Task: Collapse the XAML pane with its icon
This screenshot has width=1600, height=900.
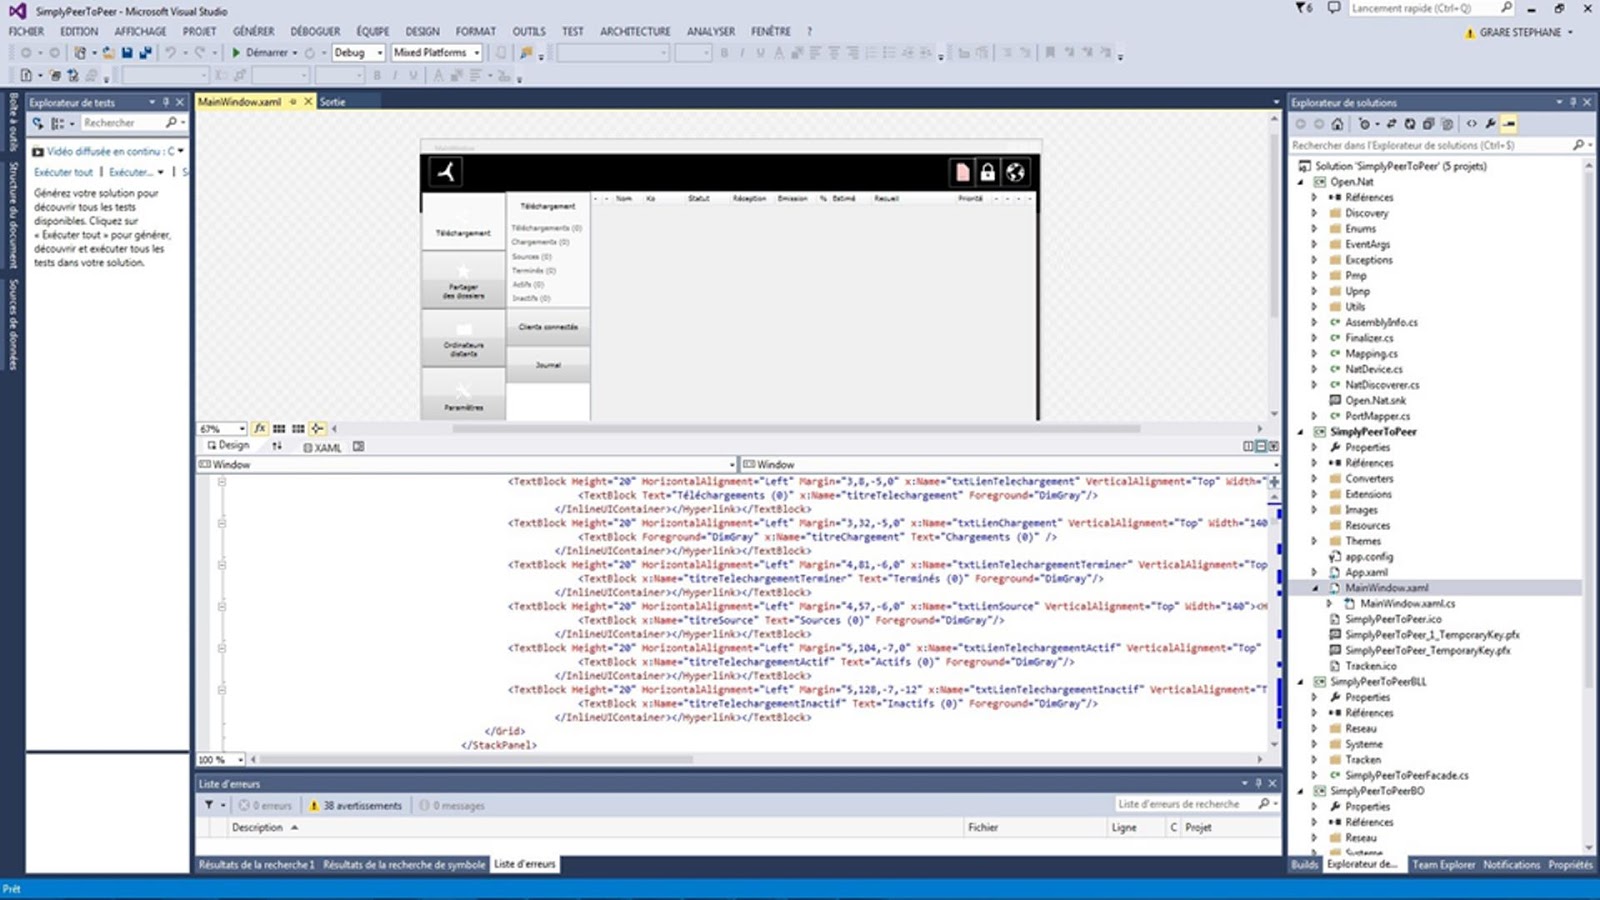Action: [1273, 447]
